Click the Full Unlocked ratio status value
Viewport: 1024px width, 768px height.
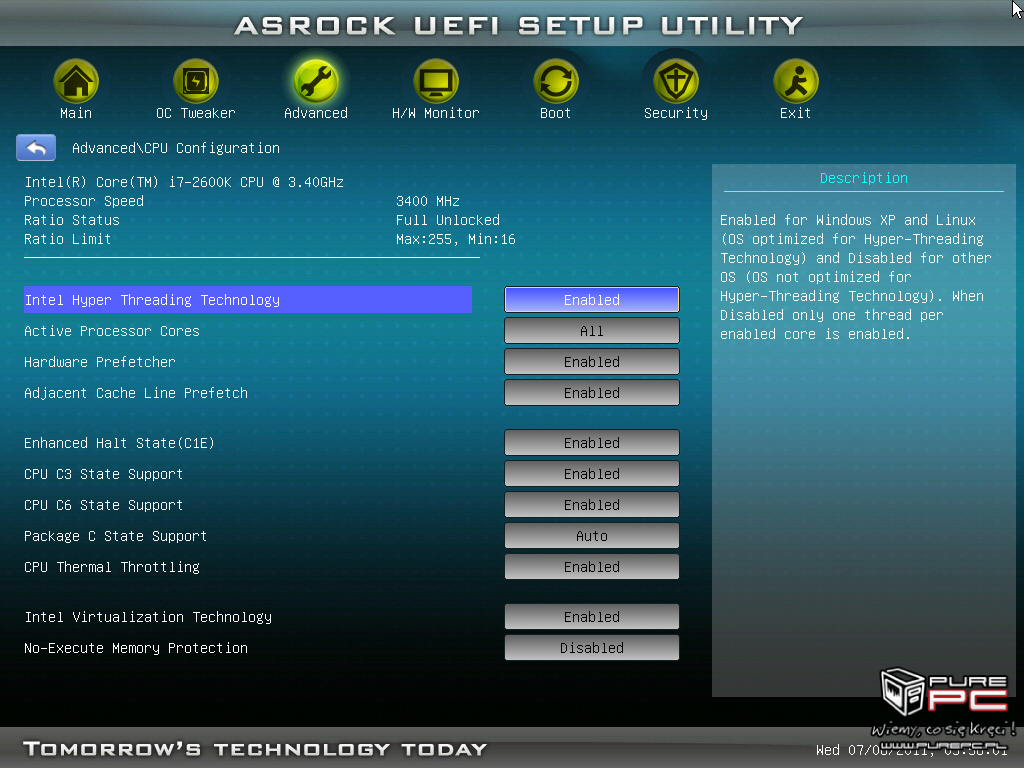coord(447,220)
